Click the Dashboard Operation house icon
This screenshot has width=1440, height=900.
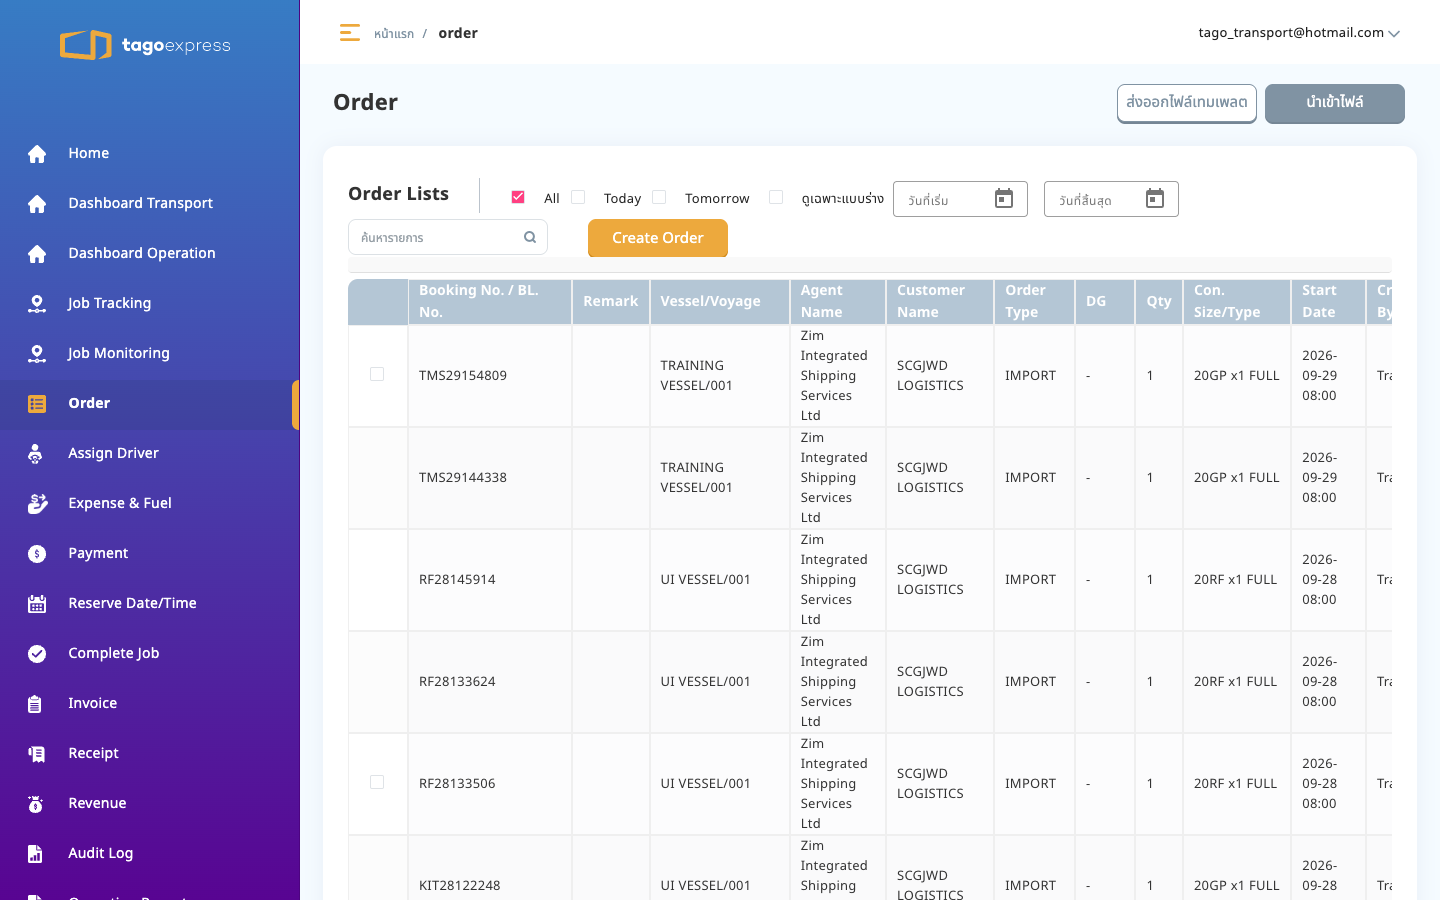coord(37,253)
